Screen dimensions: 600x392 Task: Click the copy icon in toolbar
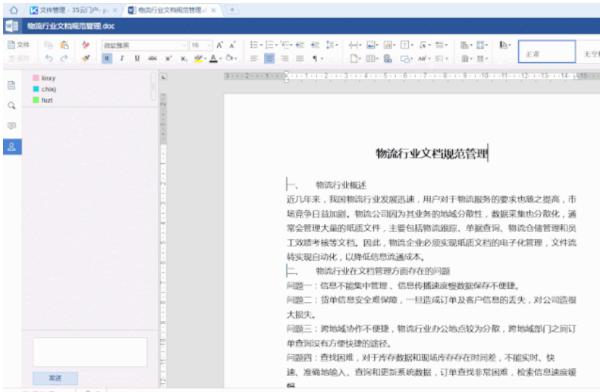48,45
